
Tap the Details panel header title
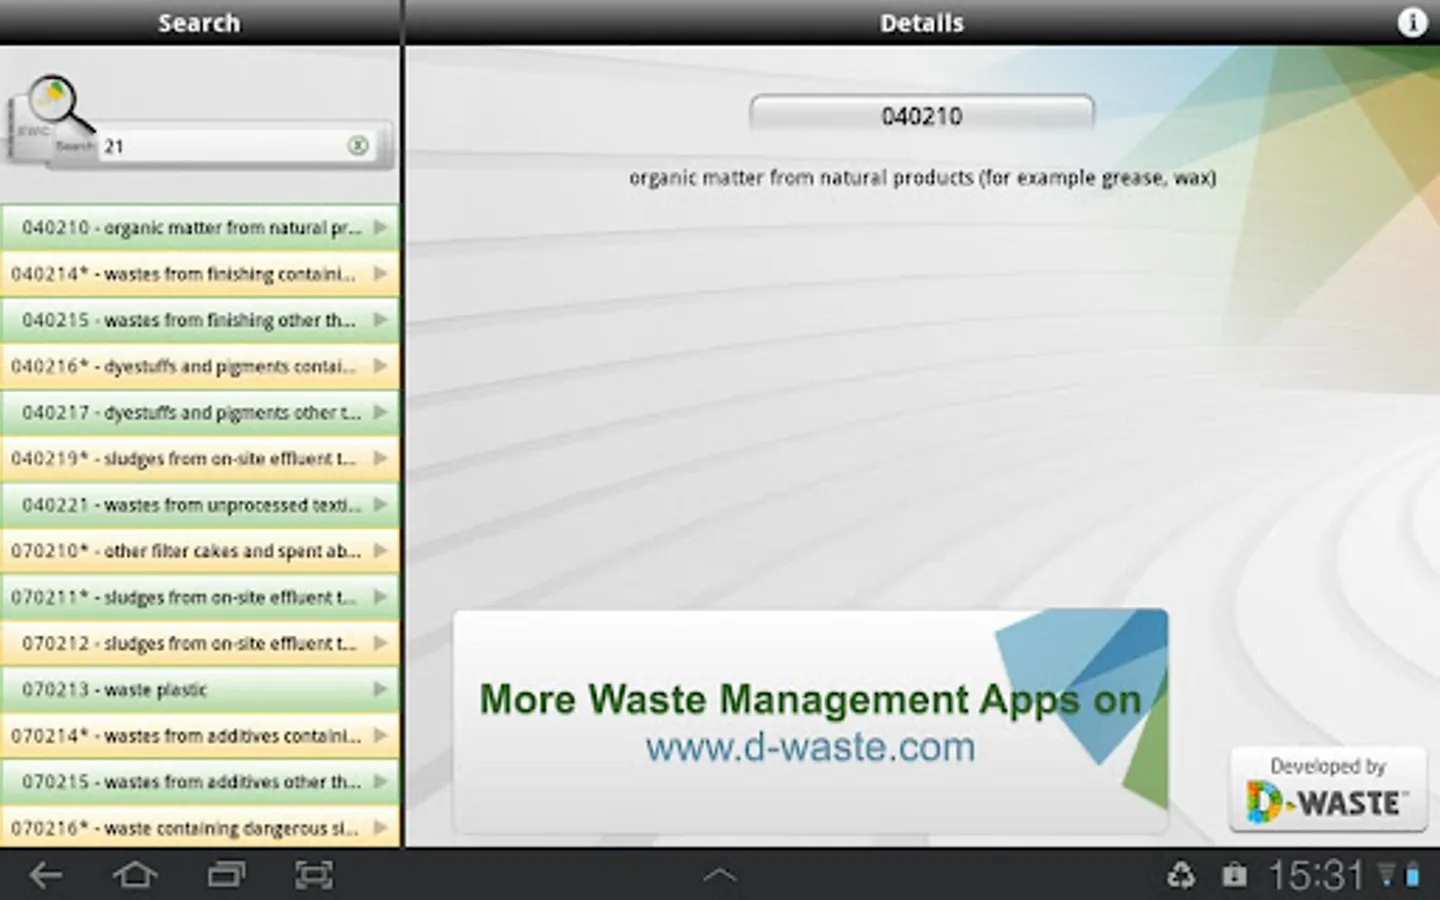pos(921,22)
